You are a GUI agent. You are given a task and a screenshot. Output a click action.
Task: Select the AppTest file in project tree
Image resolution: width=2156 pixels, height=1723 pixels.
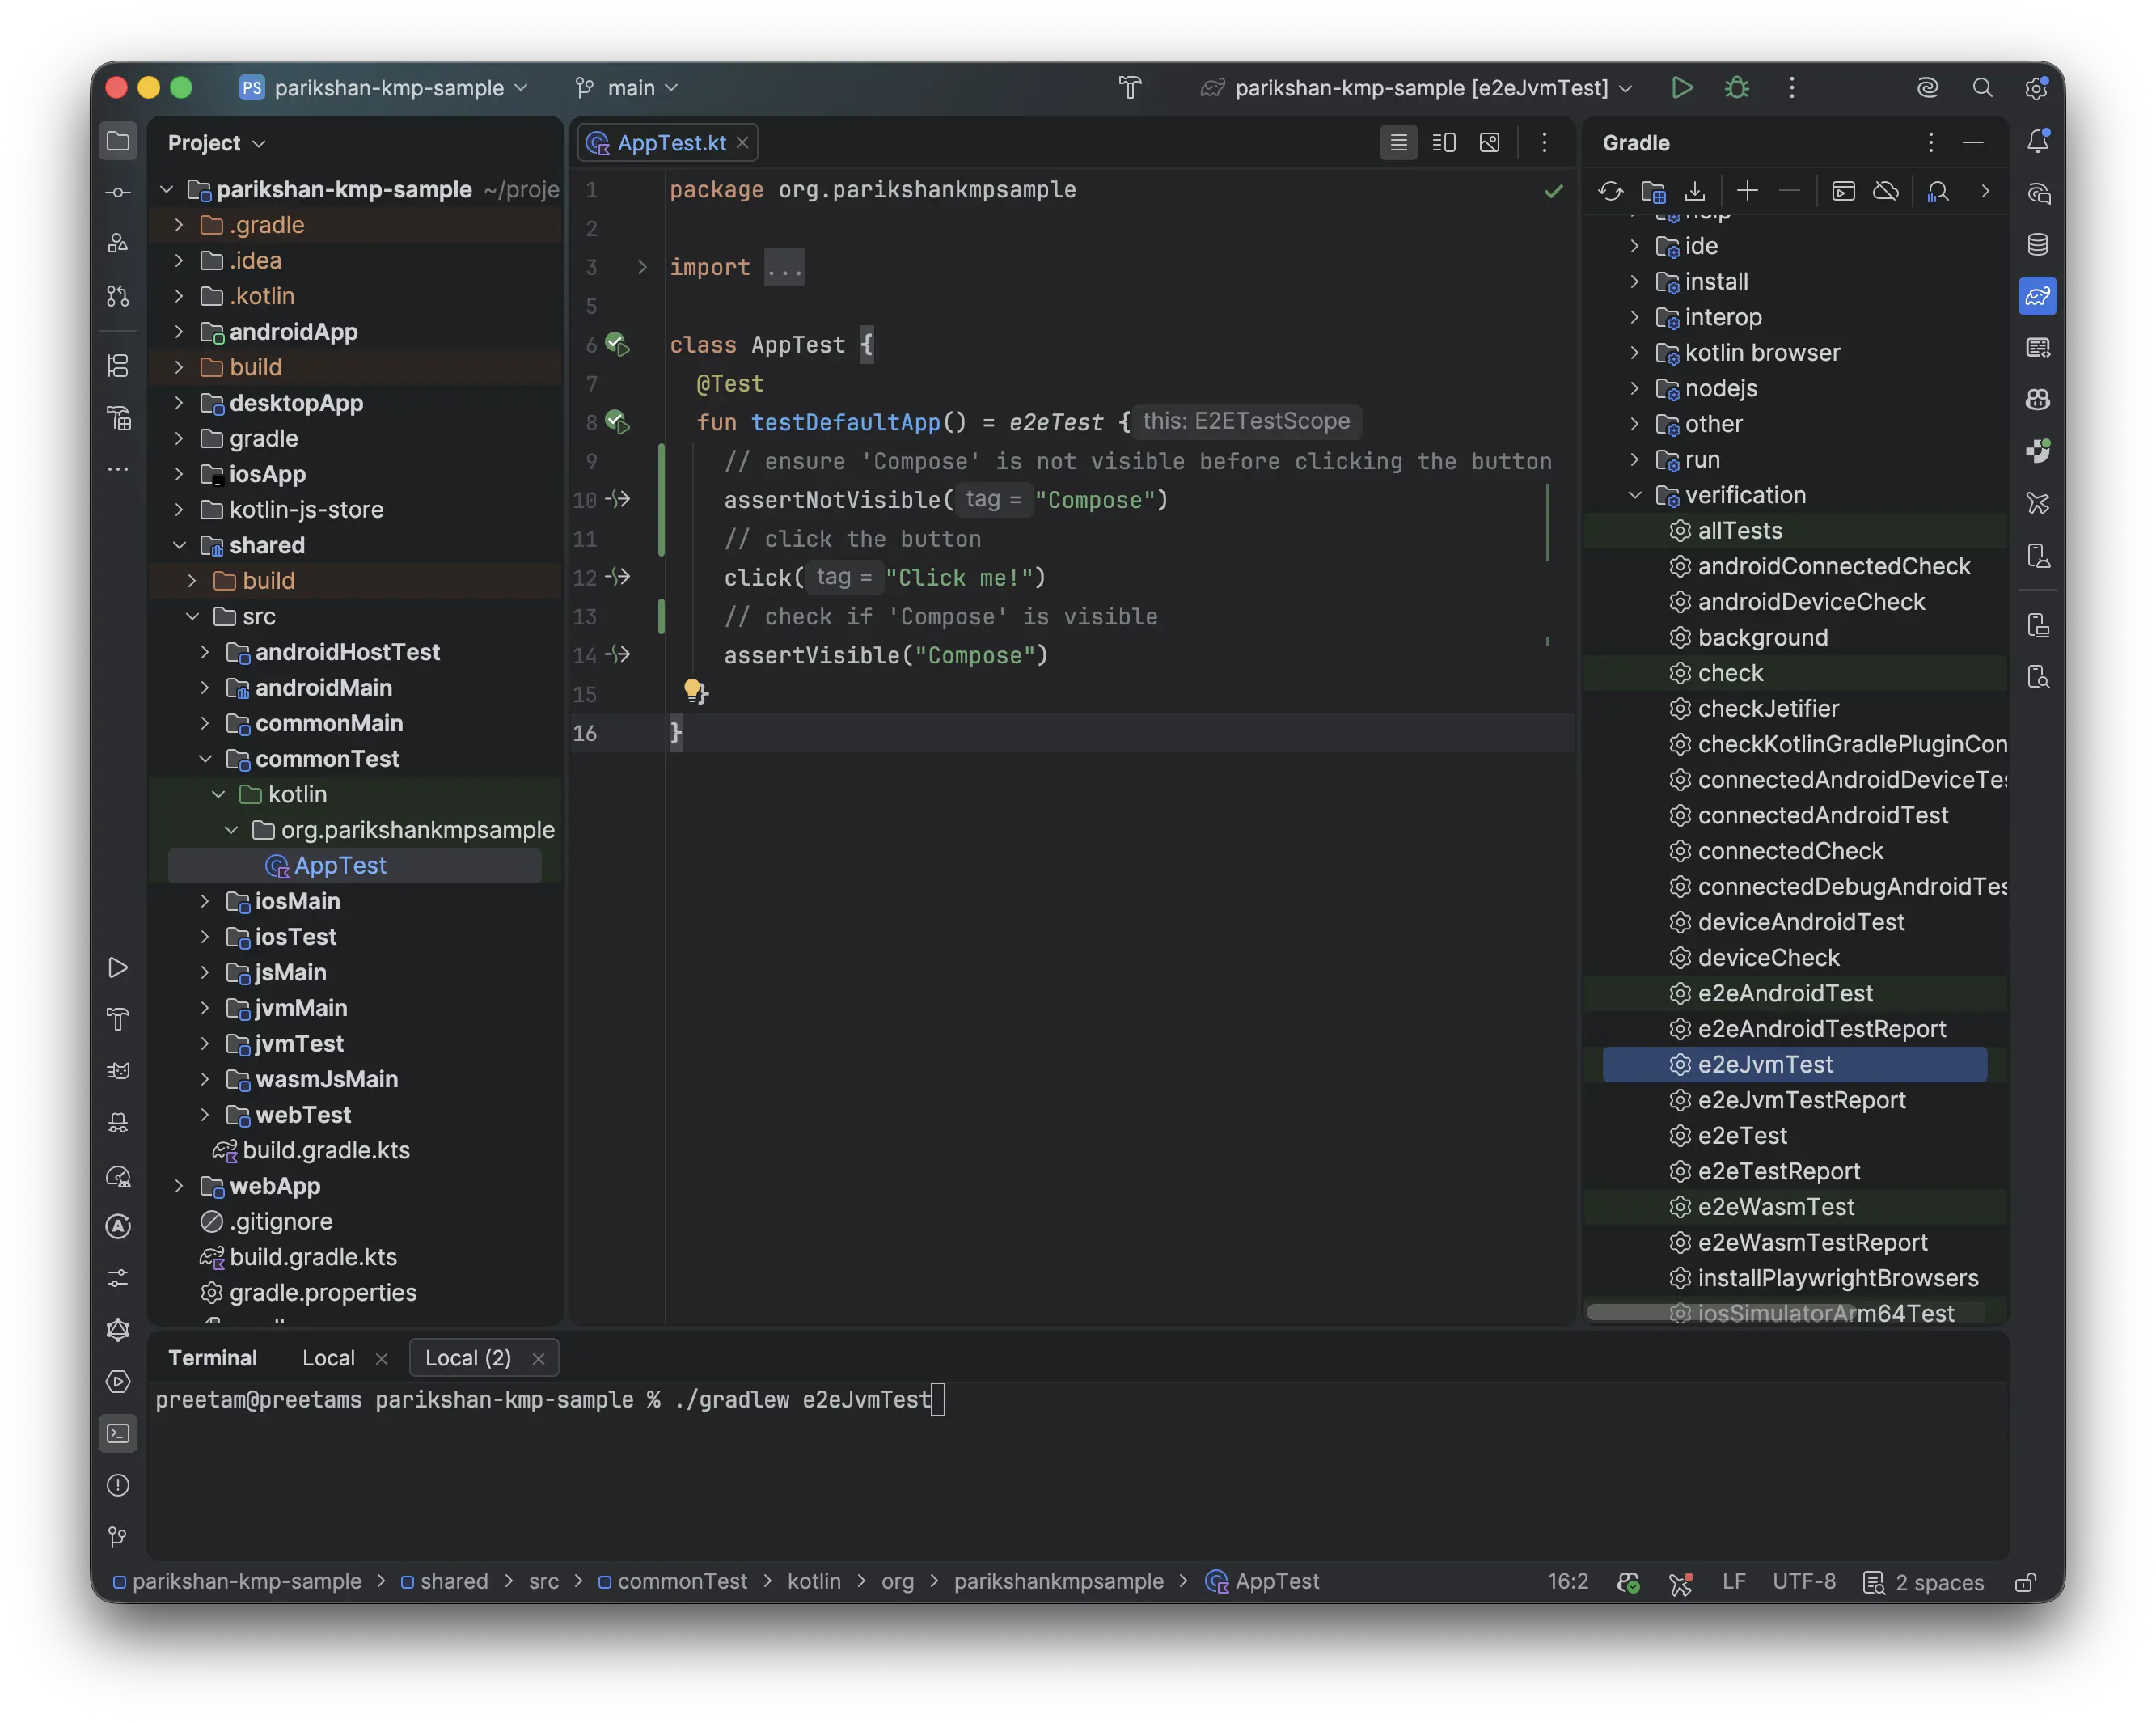(355, 866)
